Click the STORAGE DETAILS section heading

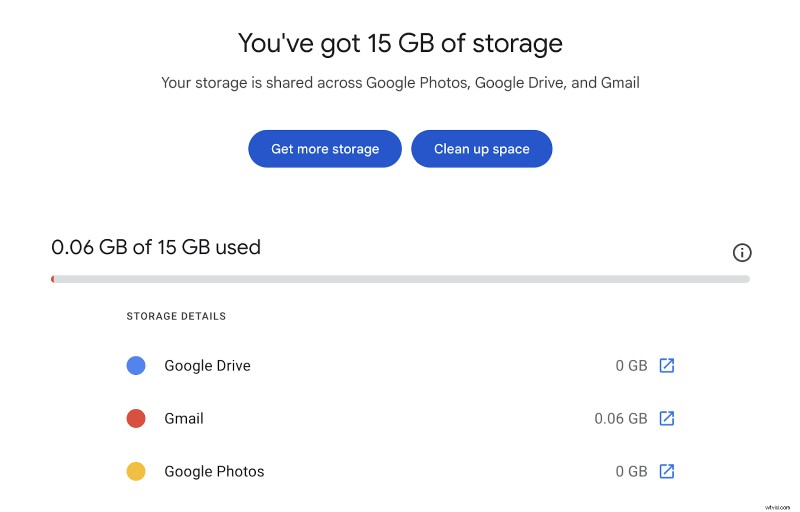[176, 316]
